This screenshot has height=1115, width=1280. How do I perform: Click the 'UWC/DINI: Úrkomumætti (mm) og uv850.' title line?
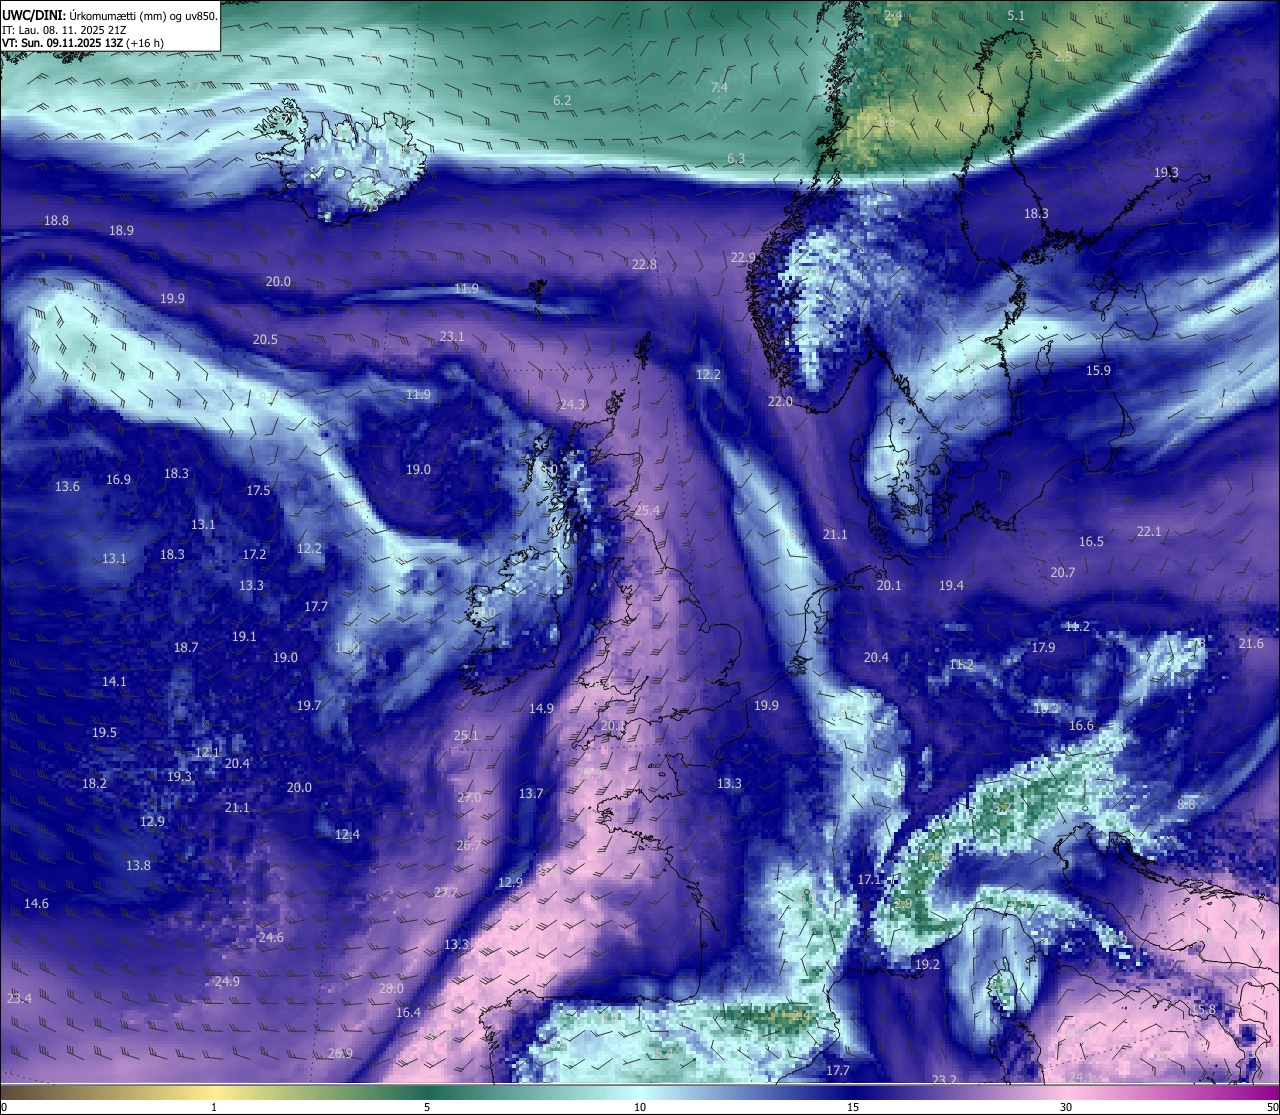pos(110,16)
